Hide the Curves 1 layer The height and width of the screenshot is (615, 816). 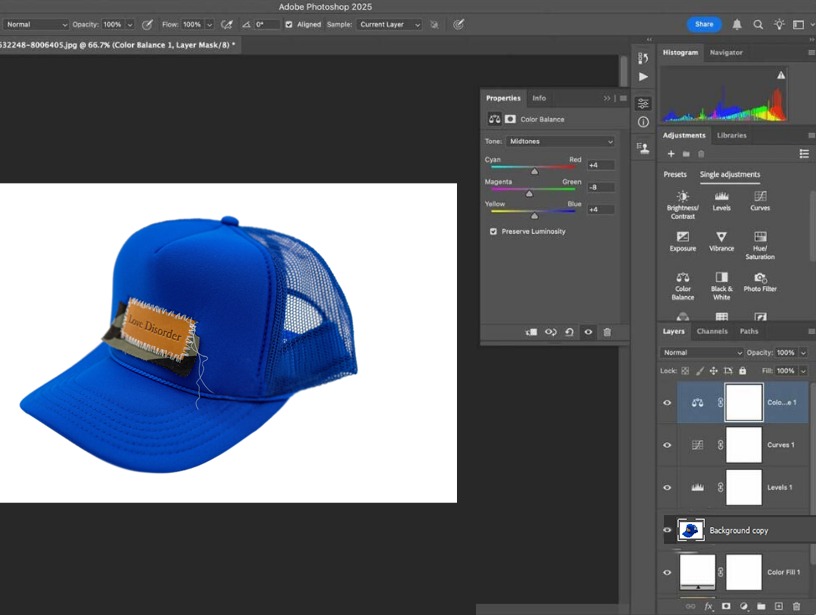click(667, 445)
